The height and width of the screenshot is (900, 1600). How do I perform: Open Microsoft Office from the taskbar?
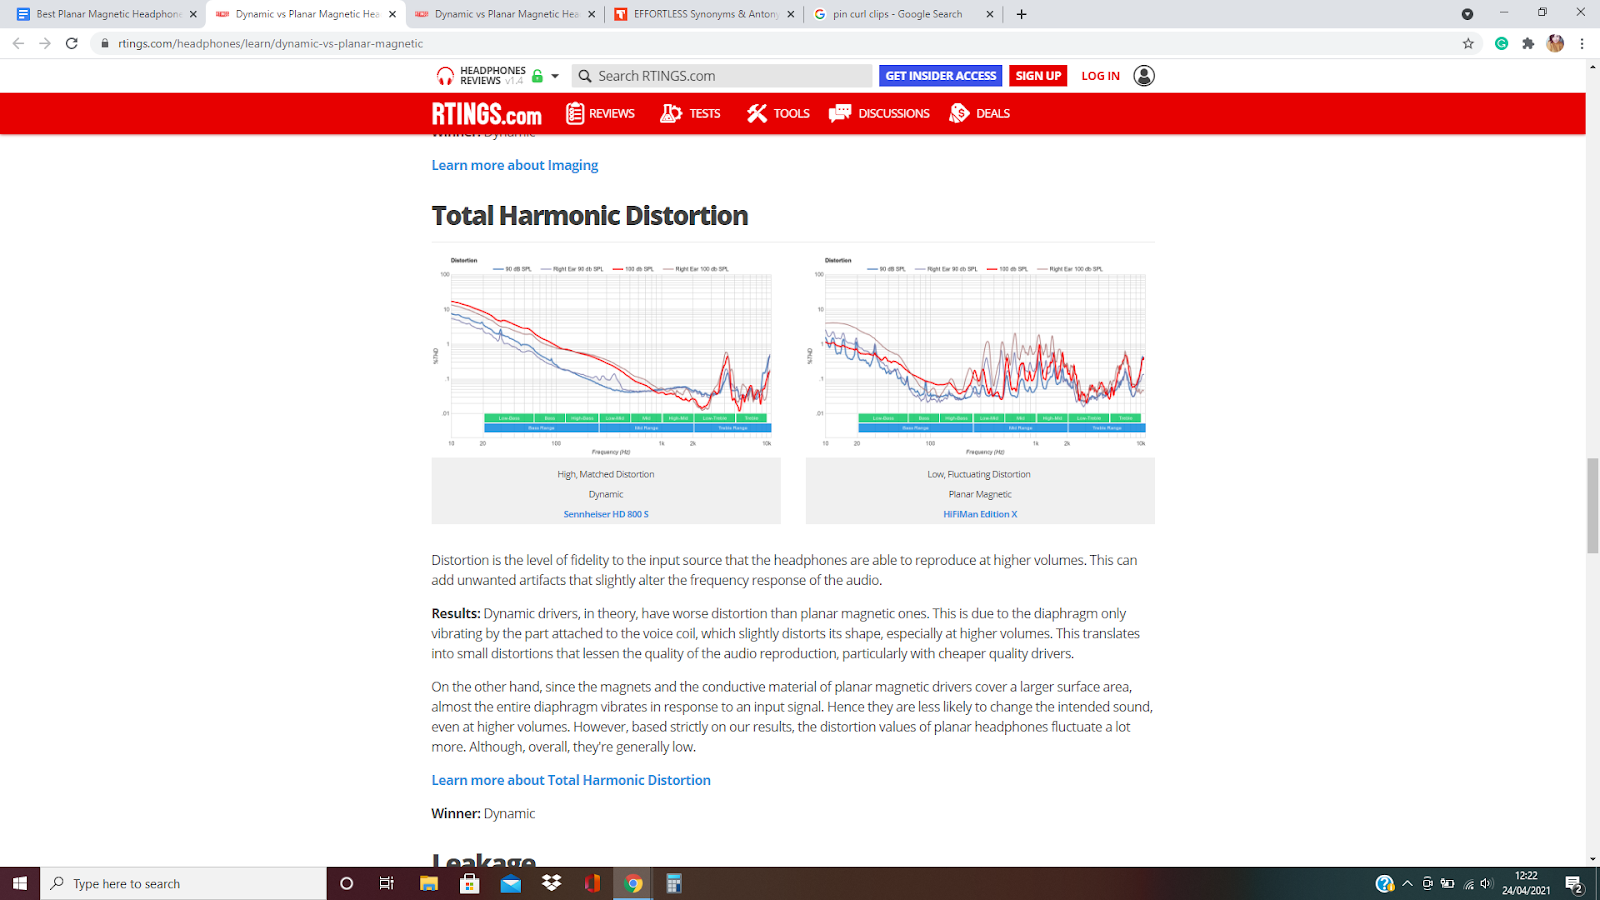(x=592, y=883)
